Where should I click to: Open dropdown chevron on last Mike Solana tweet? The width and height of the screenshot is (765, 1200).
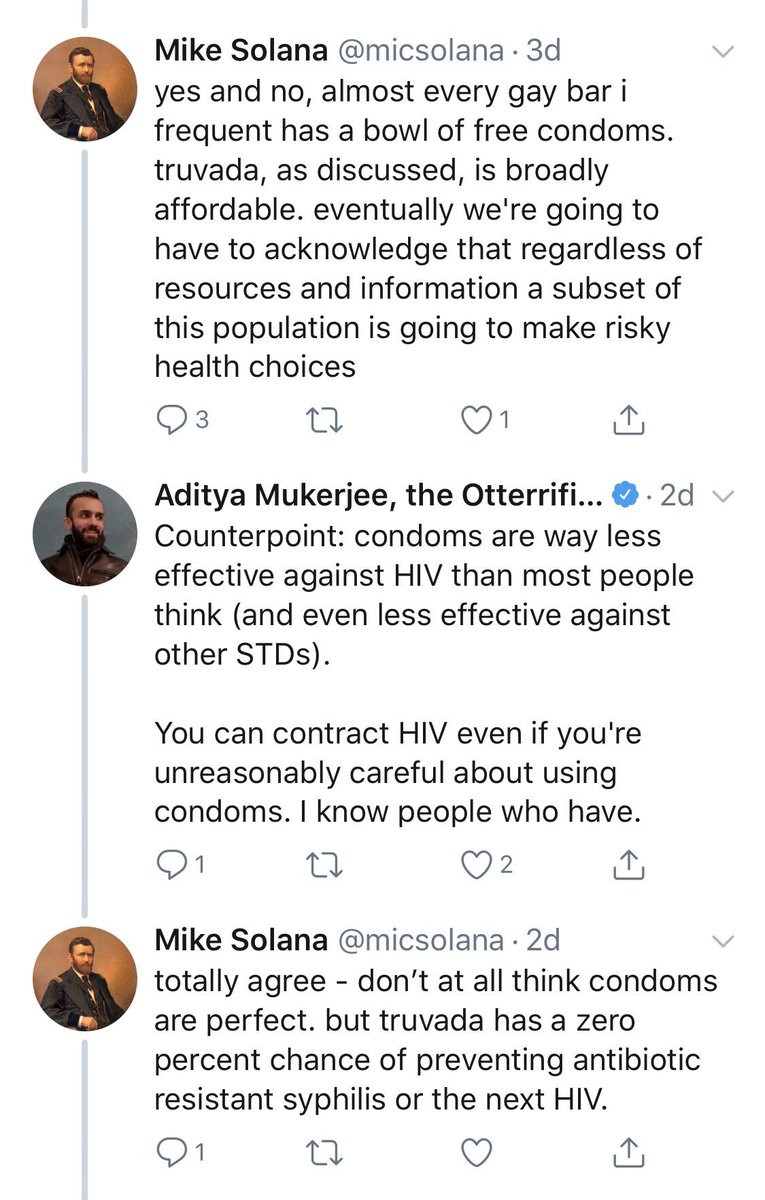(x=724, y=941)
